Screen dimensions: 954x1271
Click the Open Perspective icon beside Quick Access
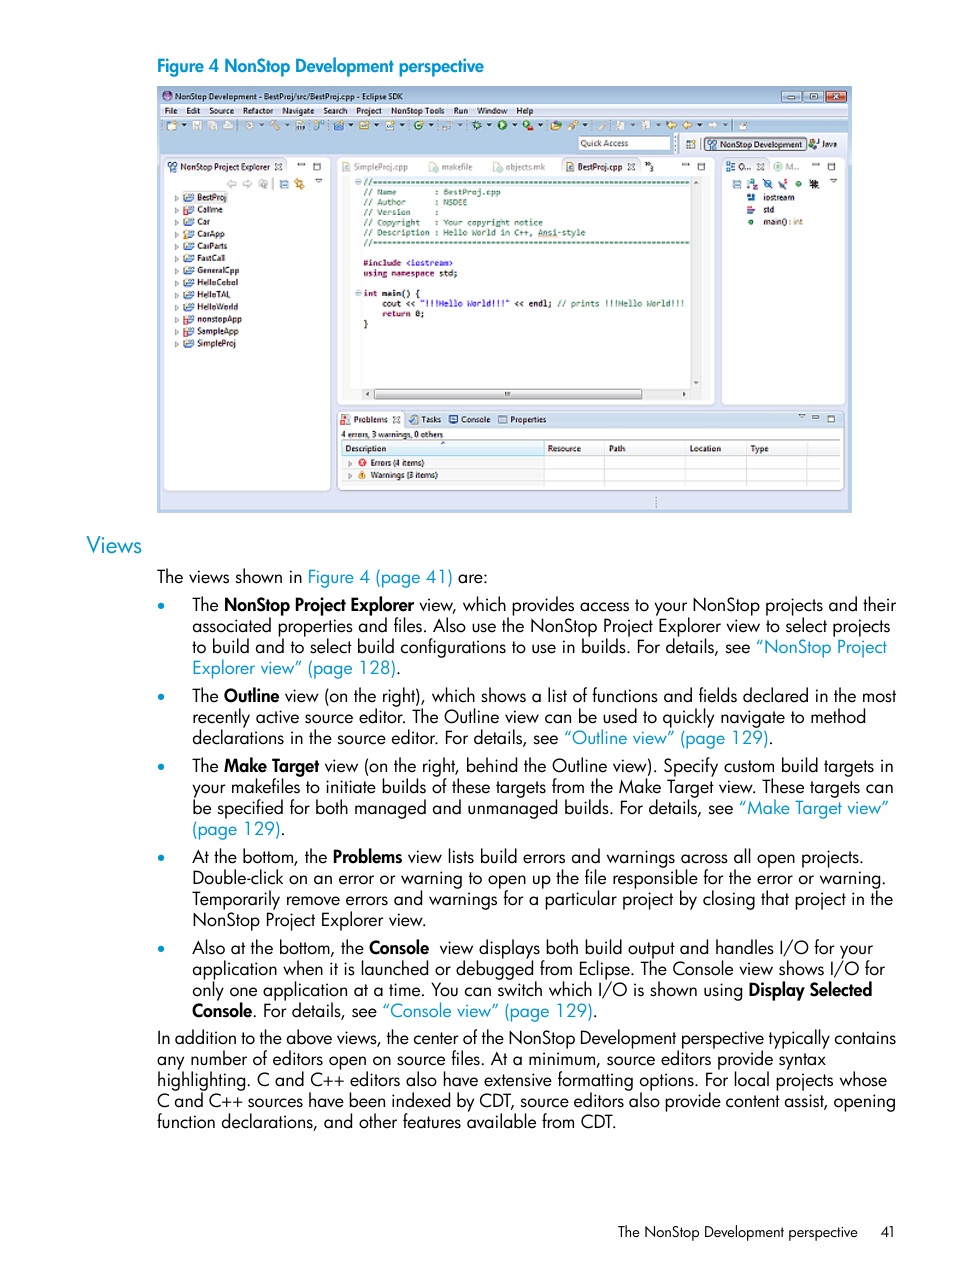(x=690, y=144)
